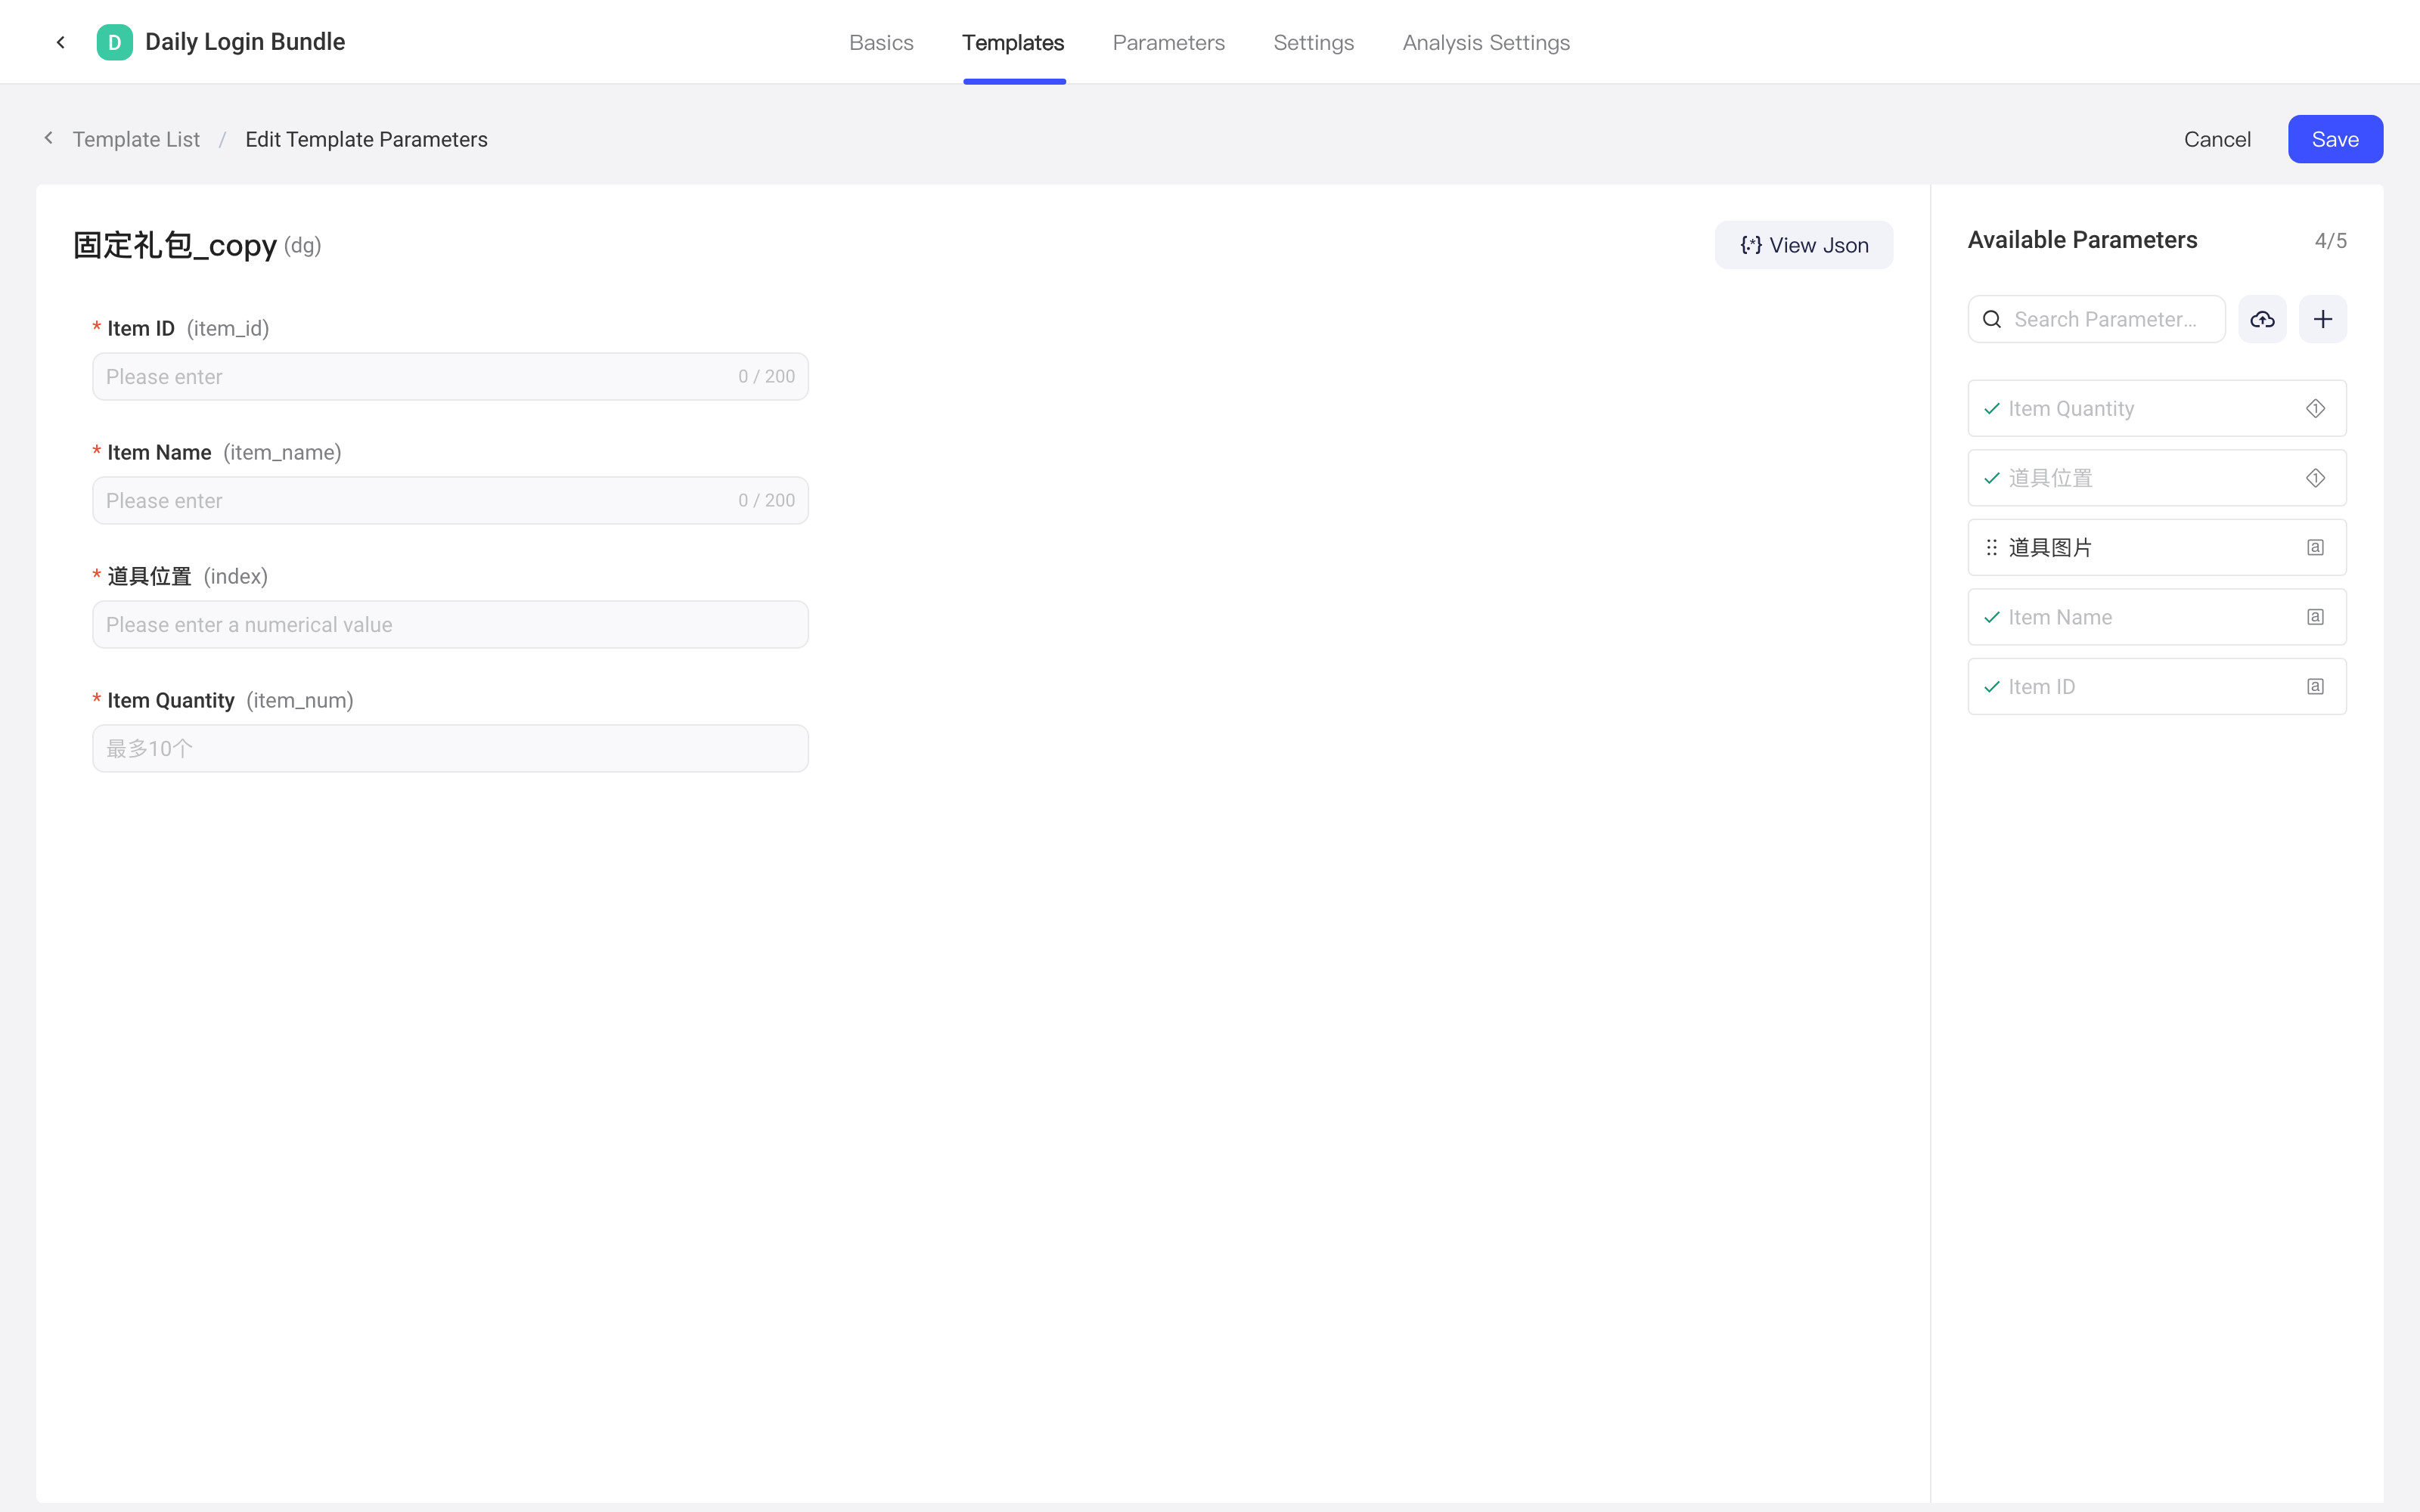Focus the Item ID input field
Viewport: 2420px width, 1512px height.
coord(450,376)
